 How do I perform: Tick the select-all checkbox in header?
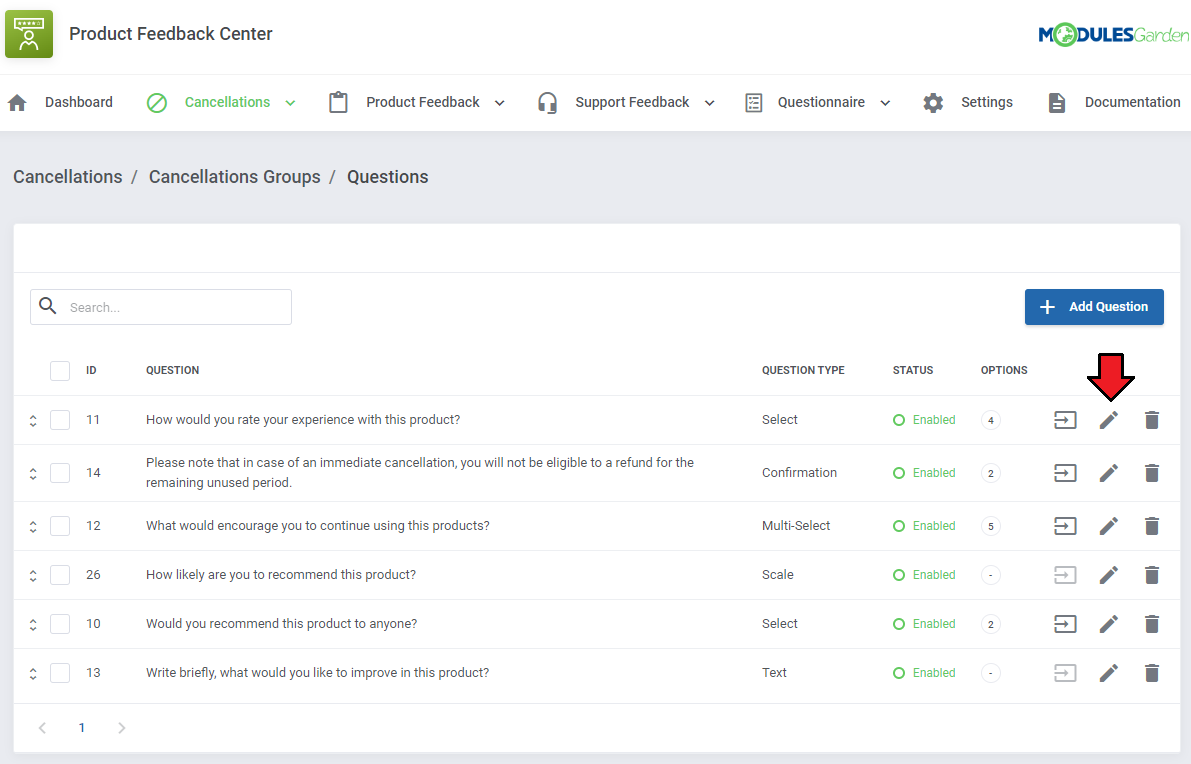pyautogui.click(x=60, y=371)
